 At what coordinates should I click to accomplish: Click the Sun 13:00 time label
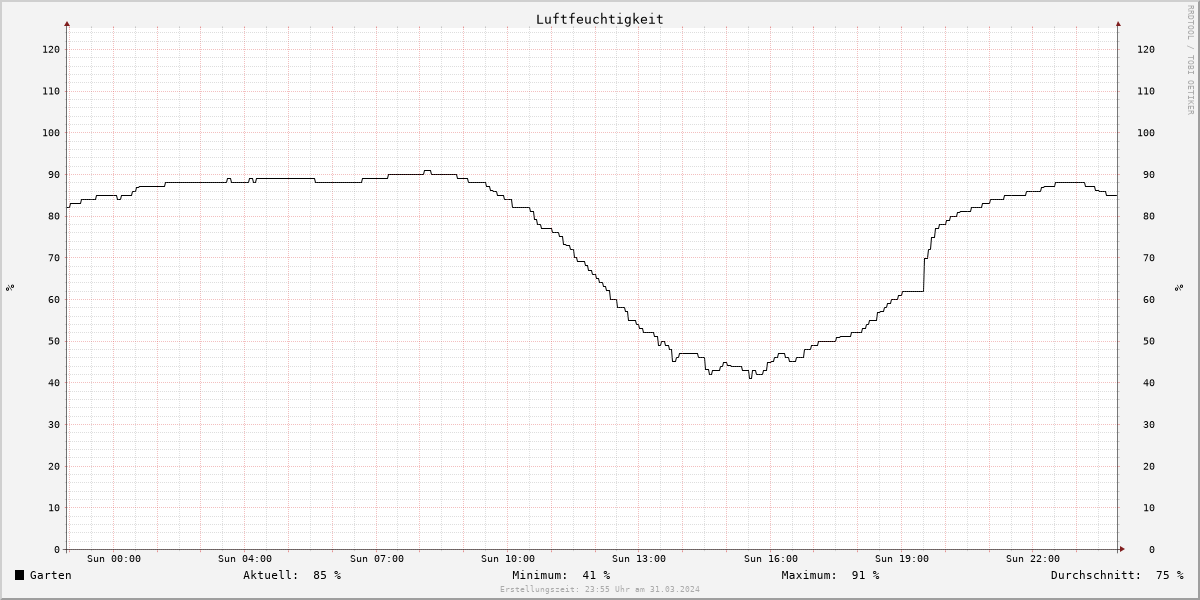[x=639, y=559]
